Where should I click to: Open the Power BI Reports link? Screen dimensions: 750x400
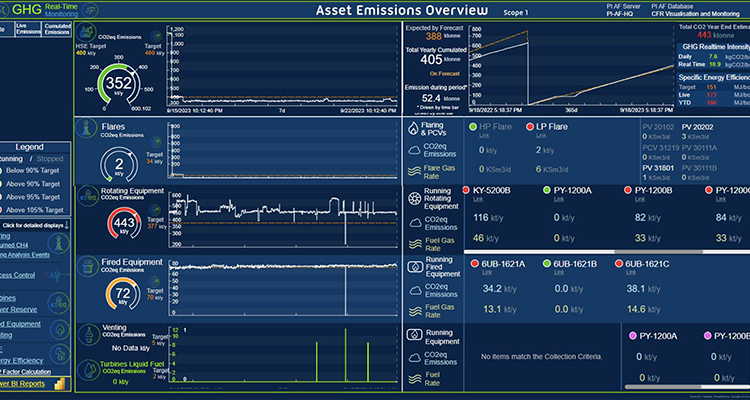click(22, 384)
